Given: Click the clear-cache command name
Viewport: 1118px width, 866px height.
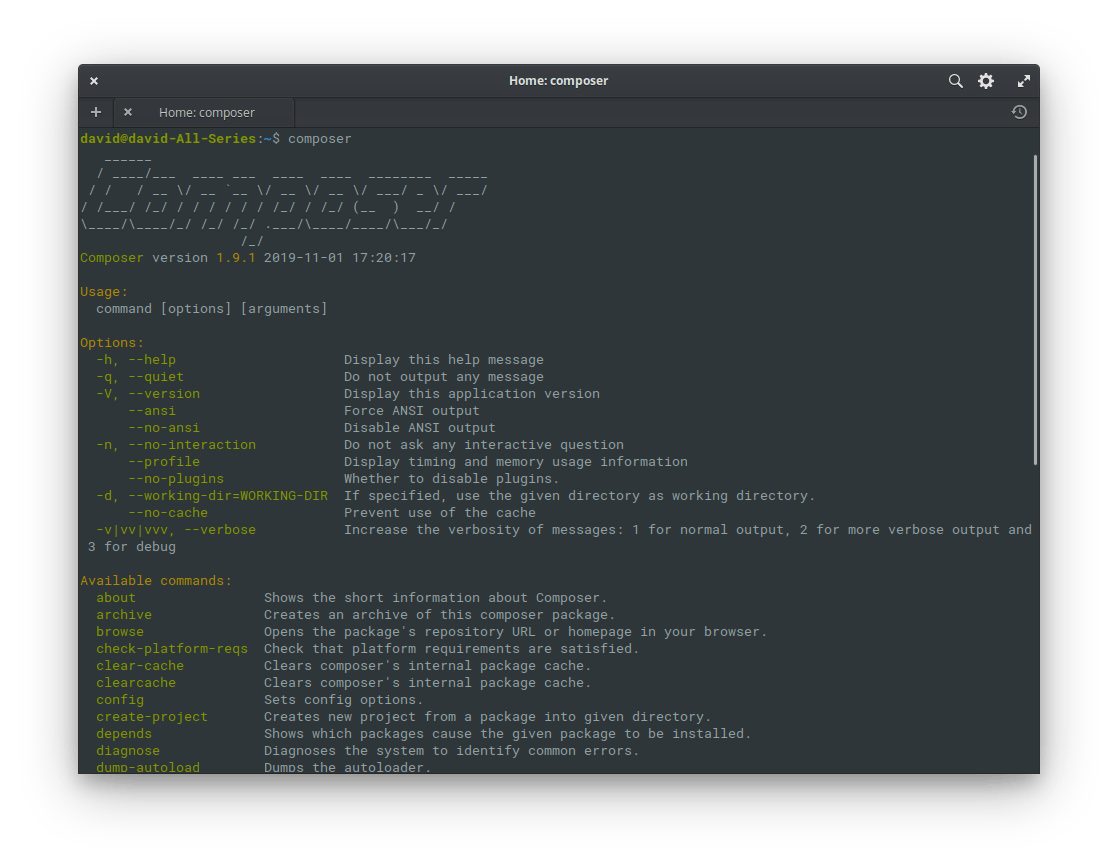Looking at the screenshot, I should [140, 666].
